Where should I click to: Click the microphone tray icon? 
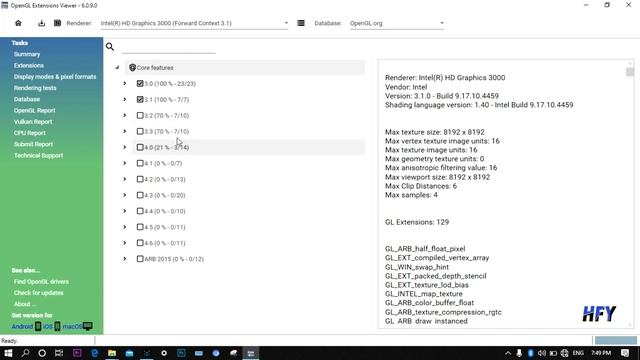pos(519,353)
